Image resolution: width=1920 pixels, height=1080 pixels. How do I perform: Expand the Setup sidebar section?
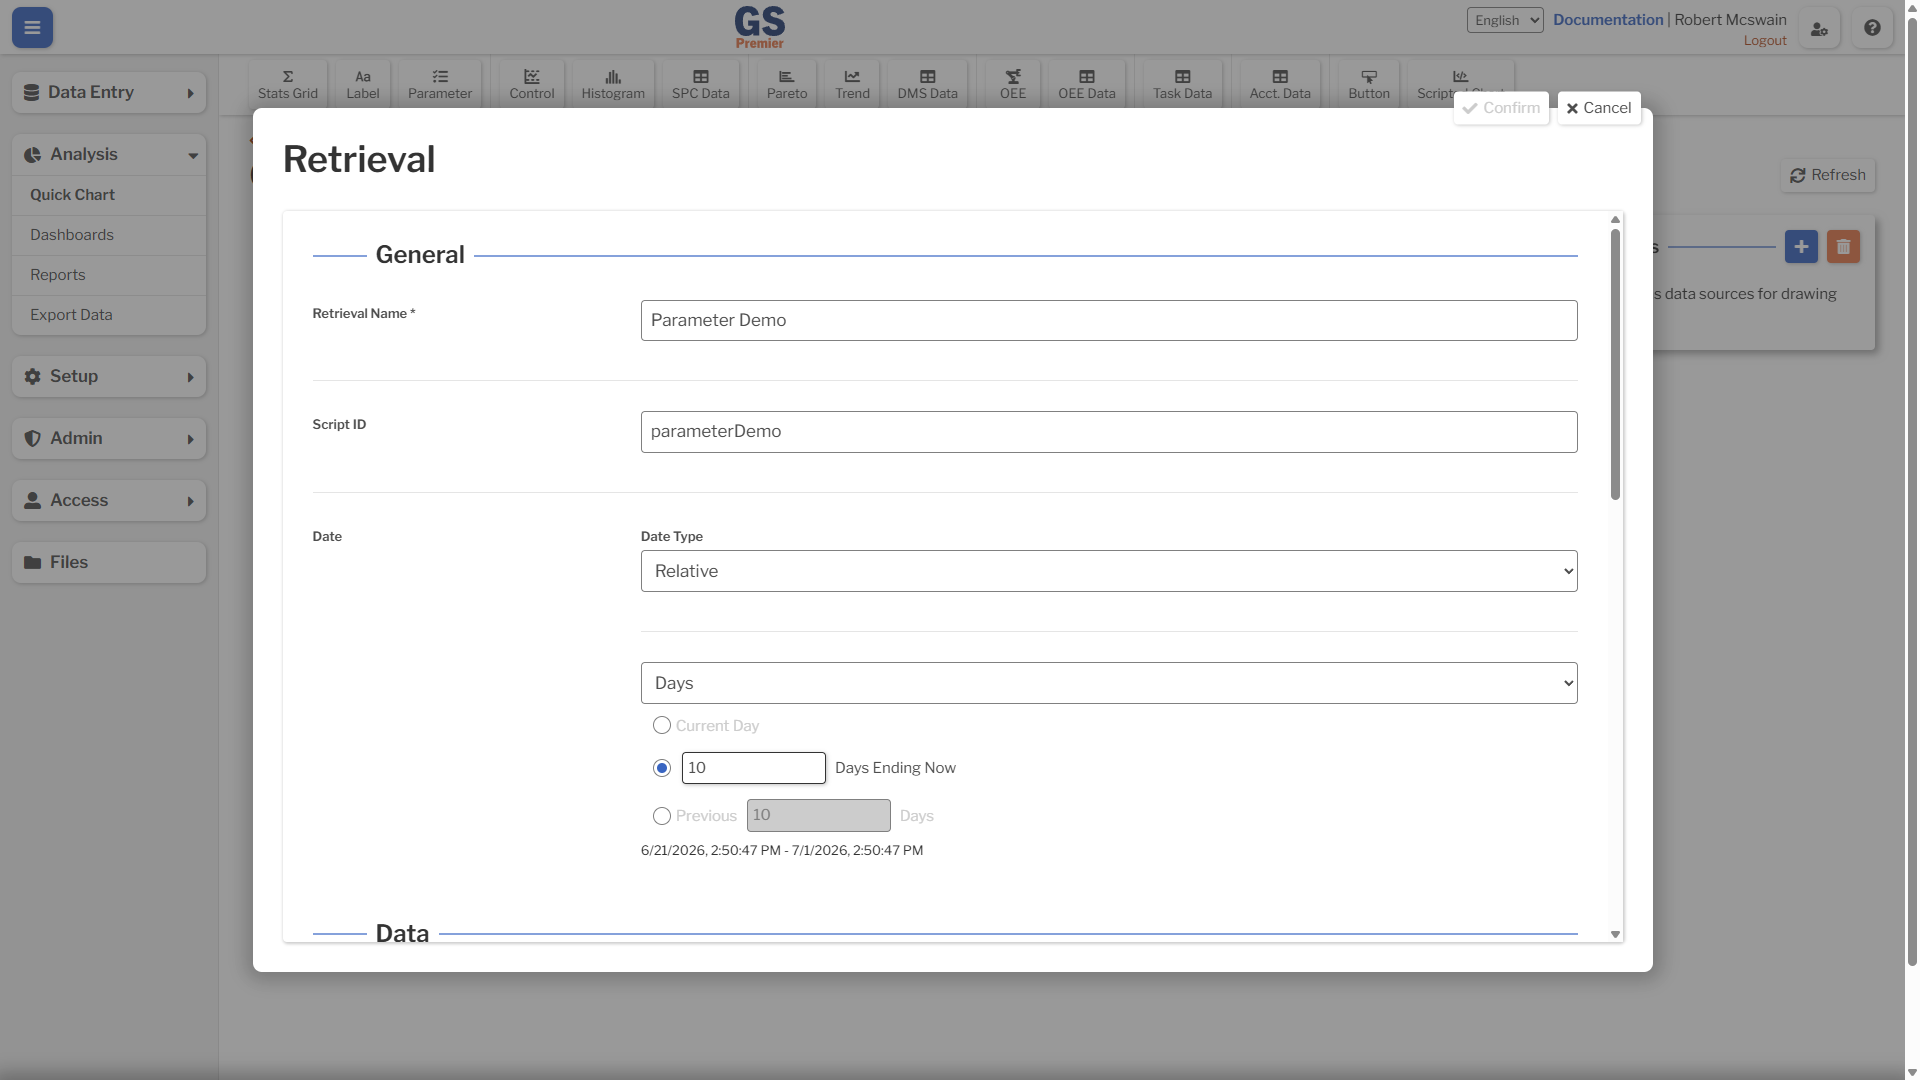coord(109,377)
